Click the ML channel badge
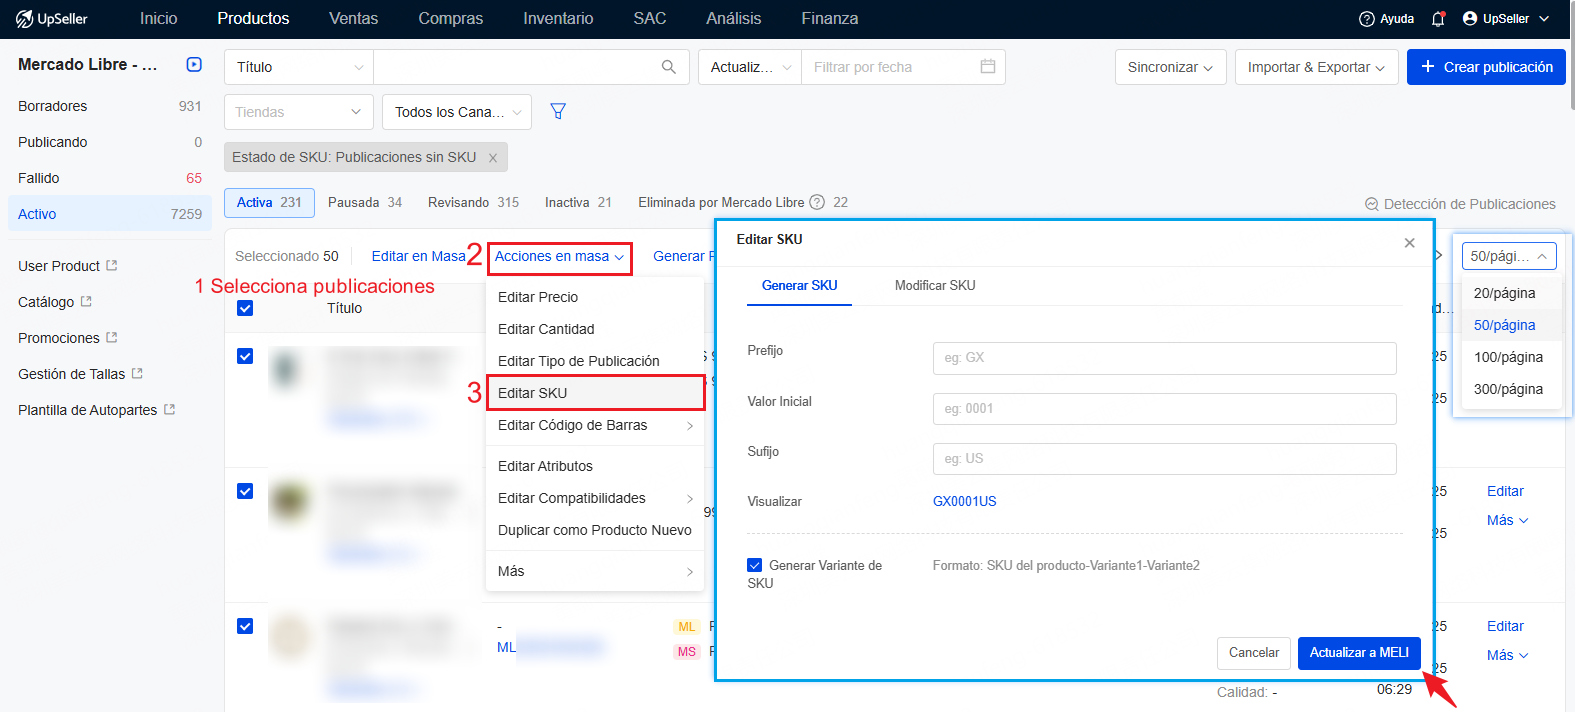This screenshot has width=1576, height=712. tap(687, 627)
